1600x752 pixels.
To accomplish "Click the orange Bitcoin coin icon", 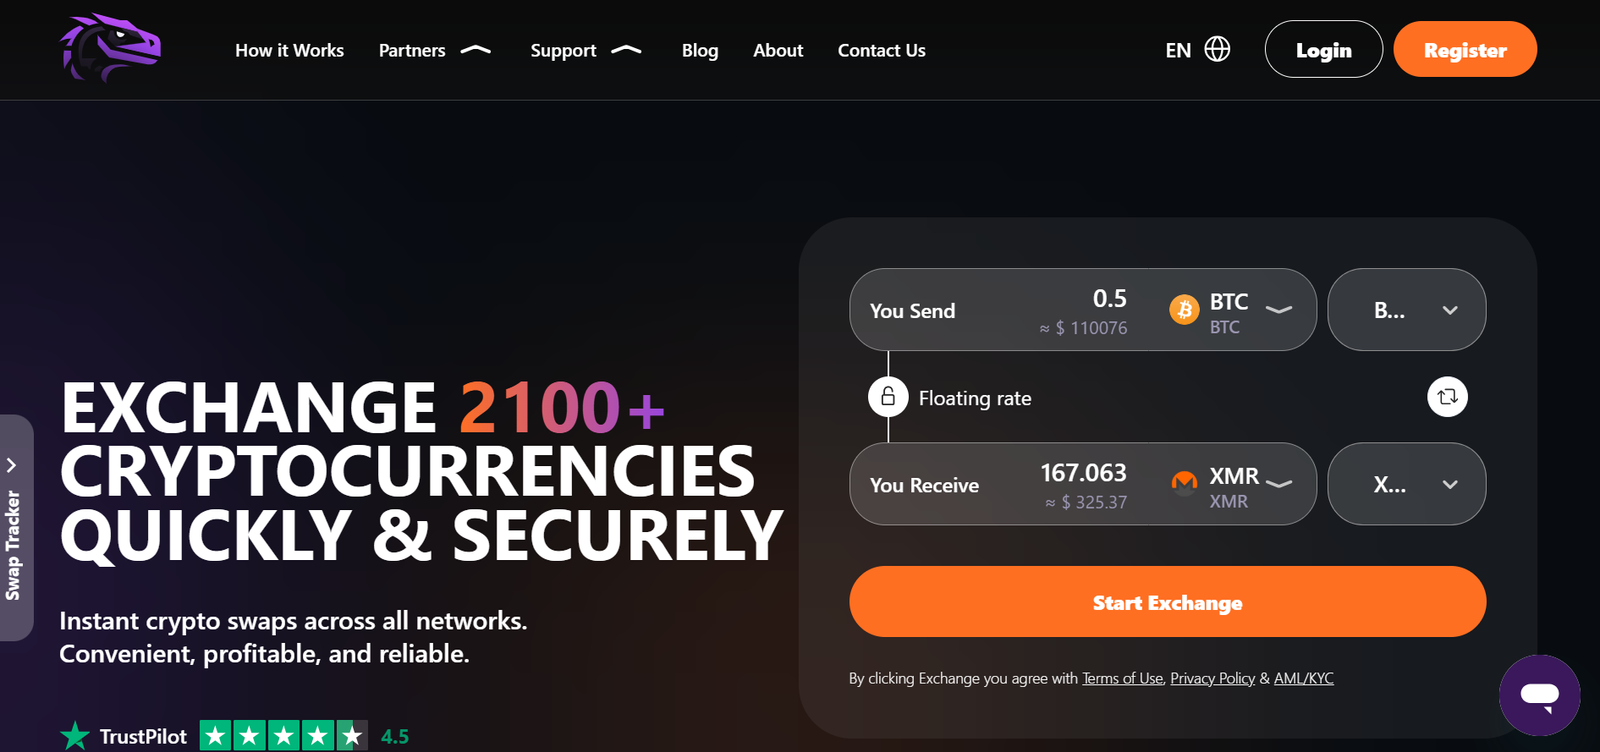I will [x=1184, y=310].
